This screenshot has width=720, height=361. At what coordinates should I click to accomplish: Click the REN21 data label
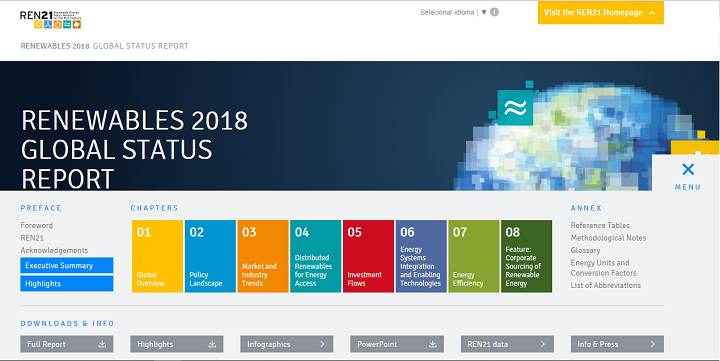(x=488, y=344)
